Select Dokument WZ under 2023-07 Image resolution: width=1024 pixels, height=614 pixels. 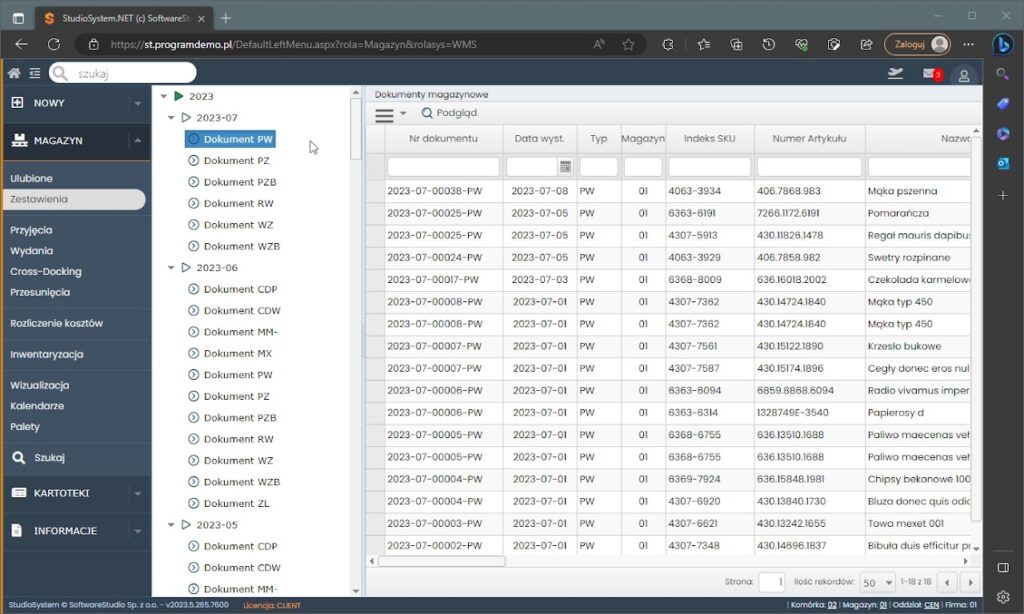click(x=238, y=225)
